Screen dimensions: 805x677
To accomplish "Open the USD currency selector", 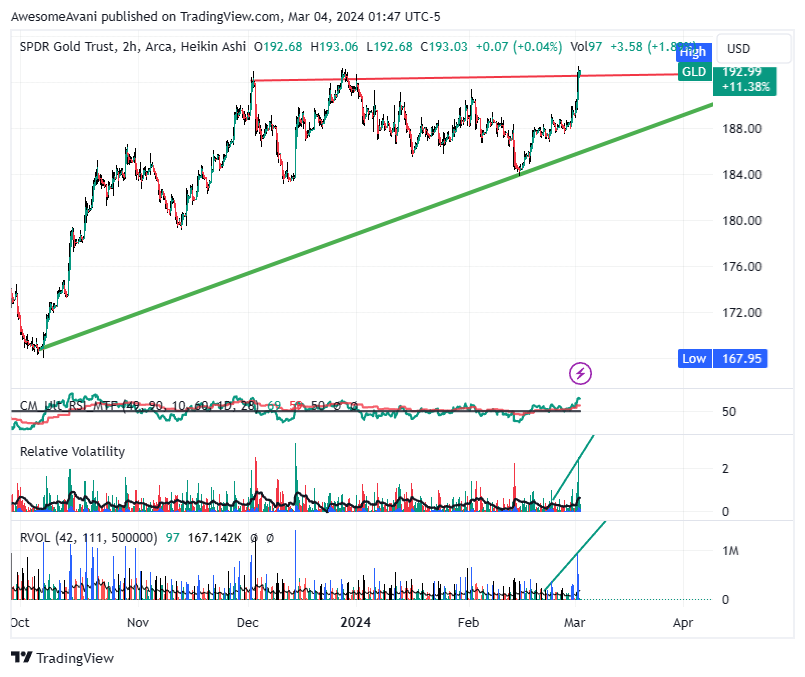I will [753, 48].
